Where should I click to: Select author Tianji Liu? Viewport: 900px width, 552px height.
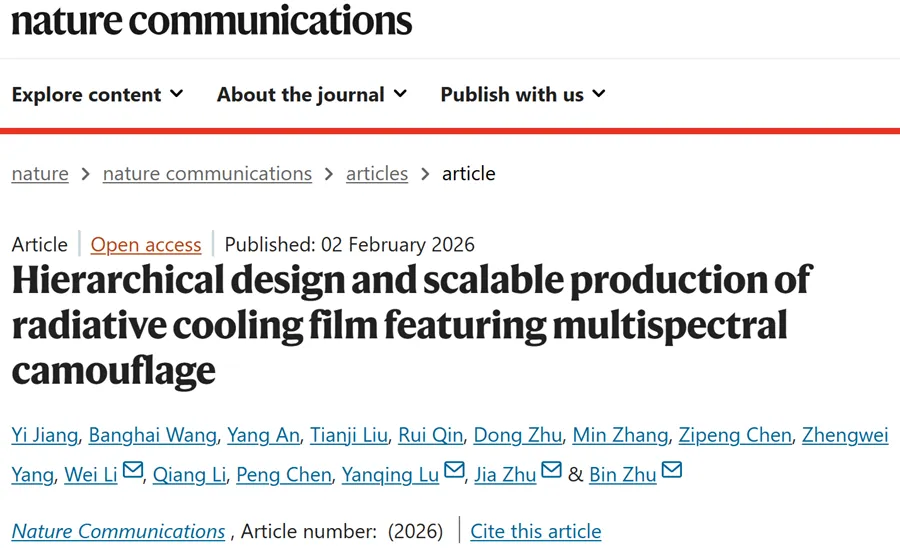[346, 435]
